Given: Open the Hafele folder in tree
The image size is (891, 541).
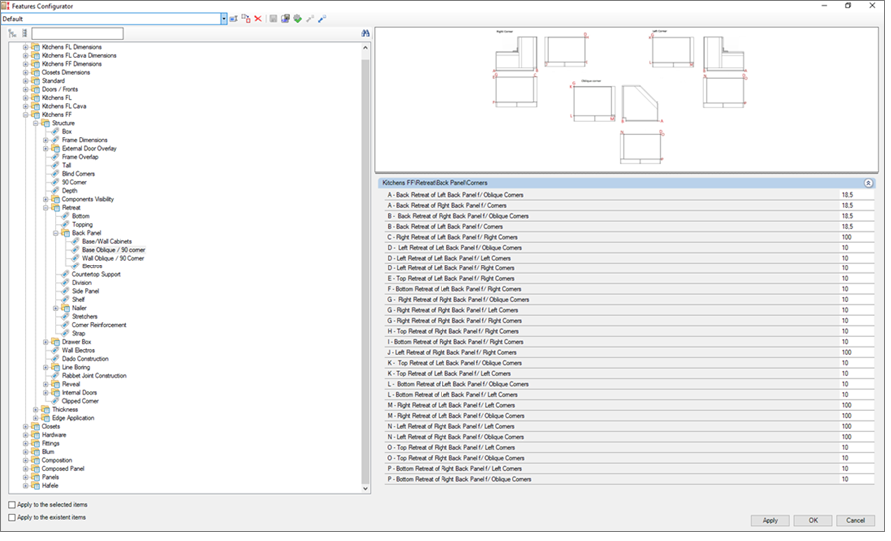Looking at the screenshot, I should 50,486.
